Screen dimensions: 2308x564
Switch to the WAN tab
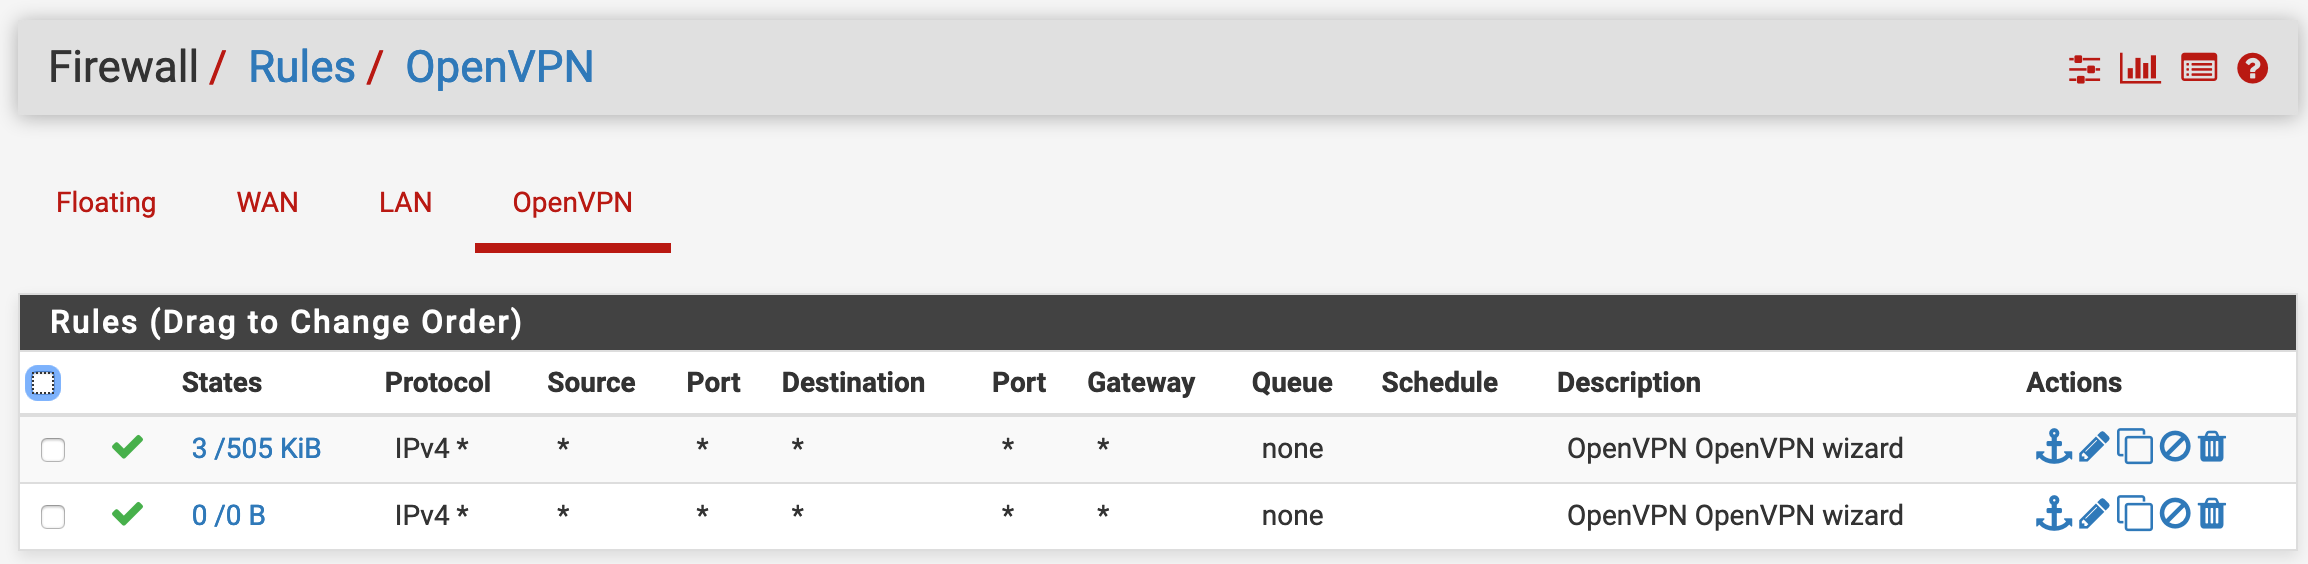point(267,202)
